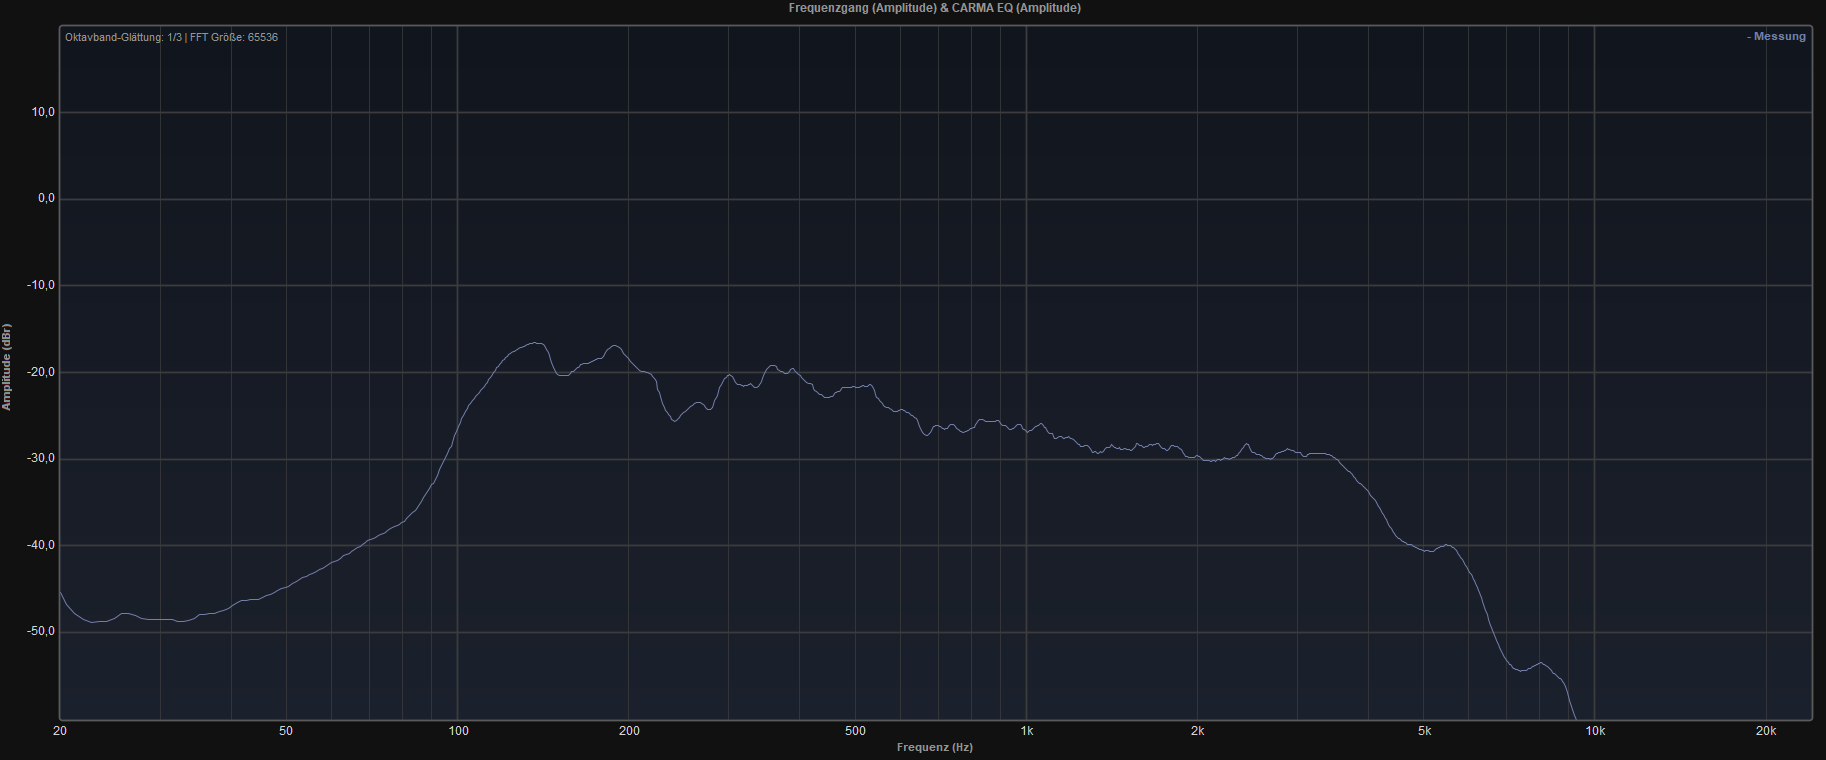Click the 20 label on the frequency axis

click(x=60, y=731)
